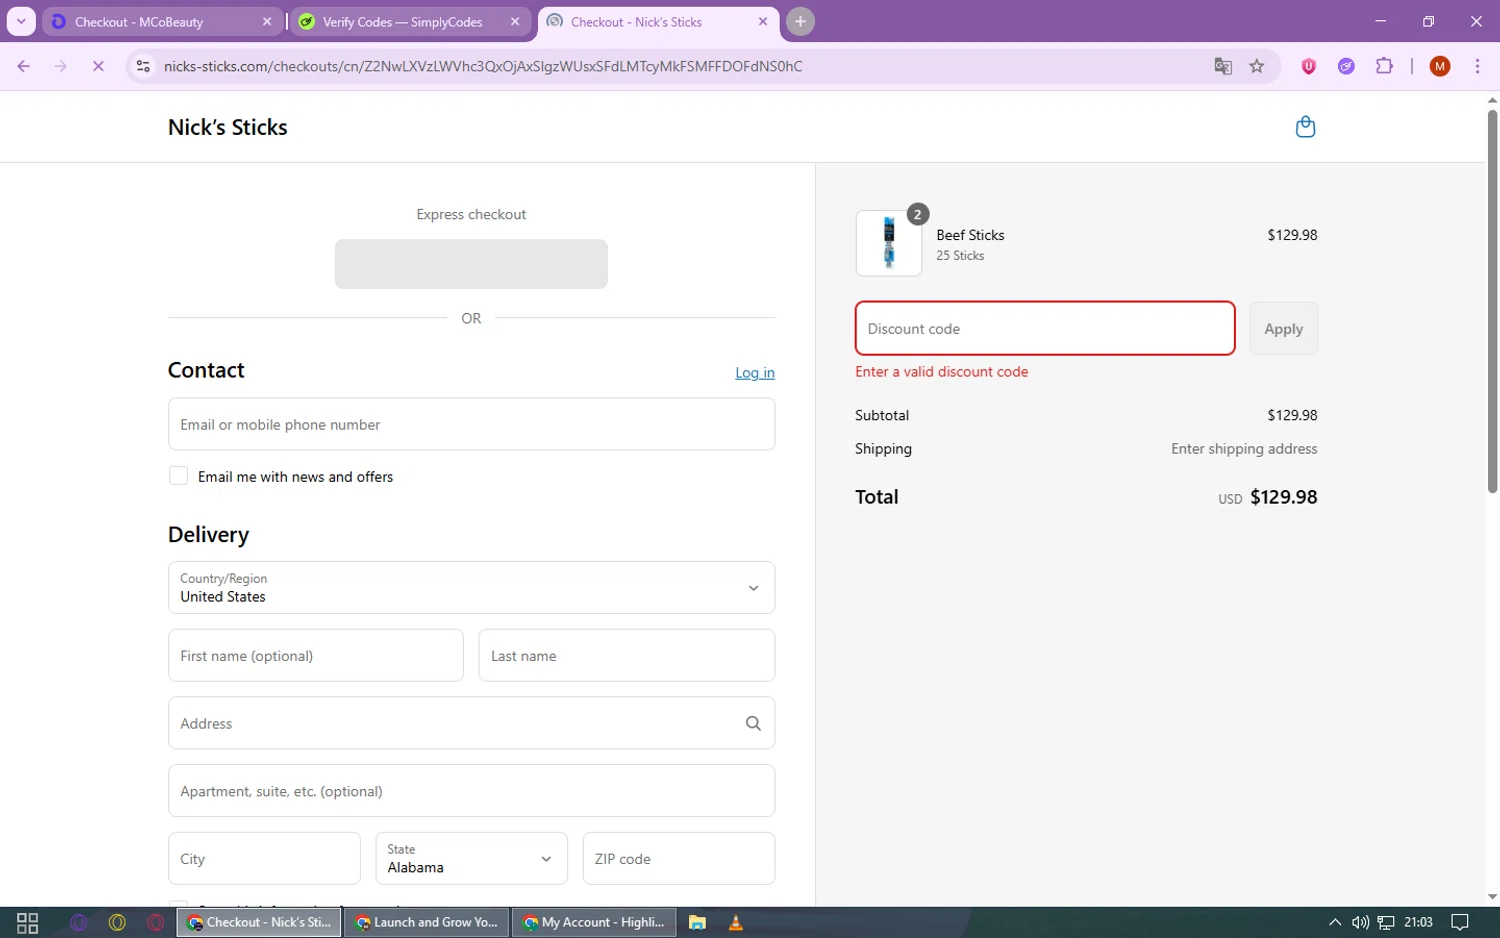
Task: Open My Account - Highli... taskbar window
Action: tap(595, 922)
